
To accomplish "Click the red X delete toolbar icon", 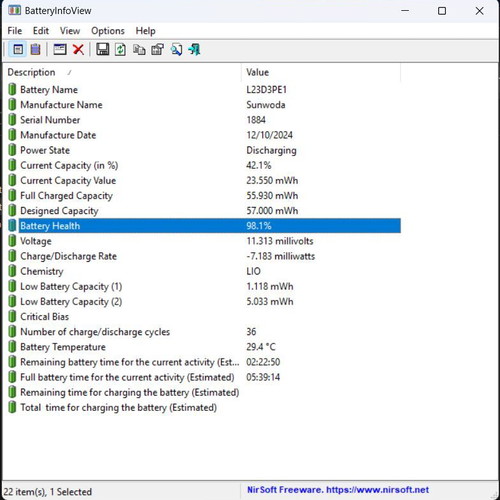I will 78,50.
